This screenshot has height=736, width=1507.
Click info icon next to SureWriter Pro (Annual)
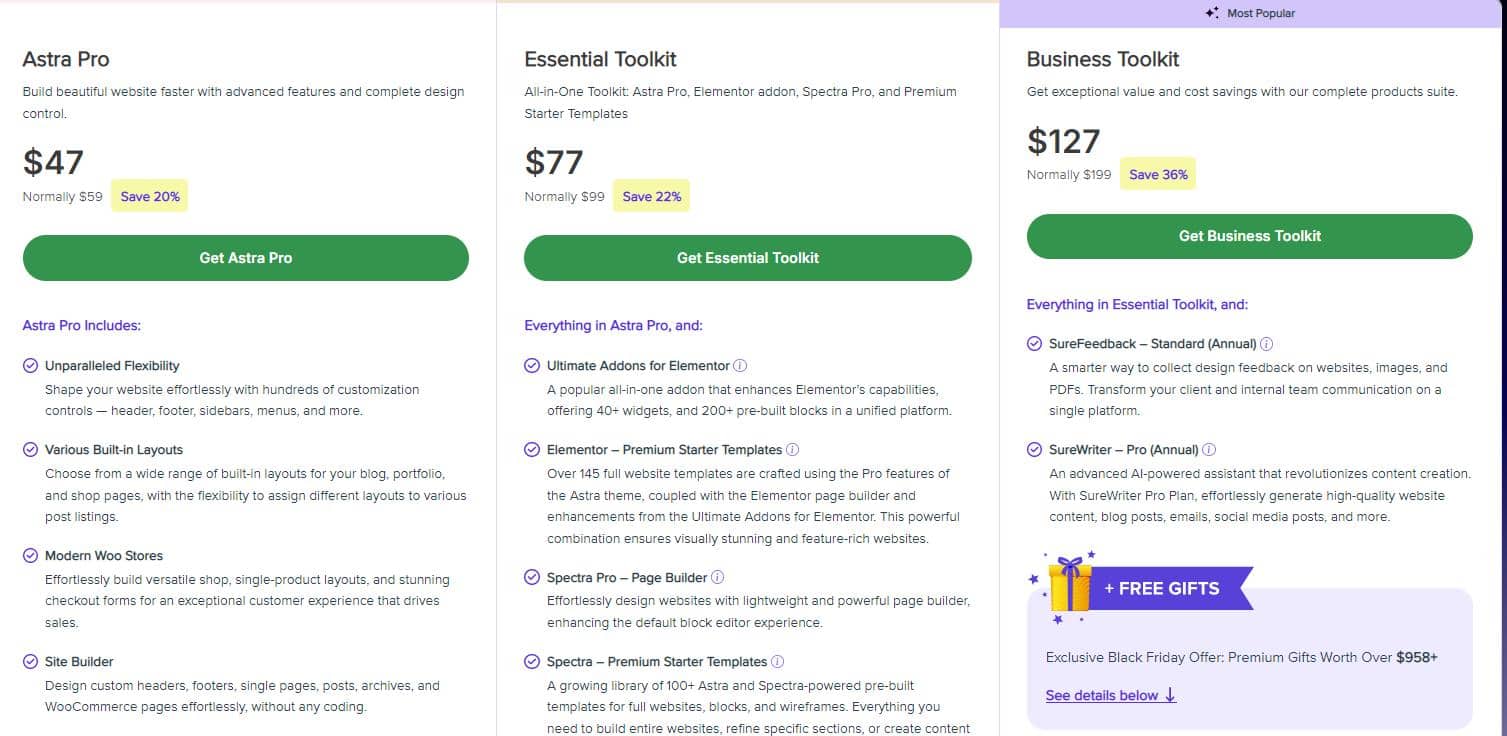click(1209, 450)
